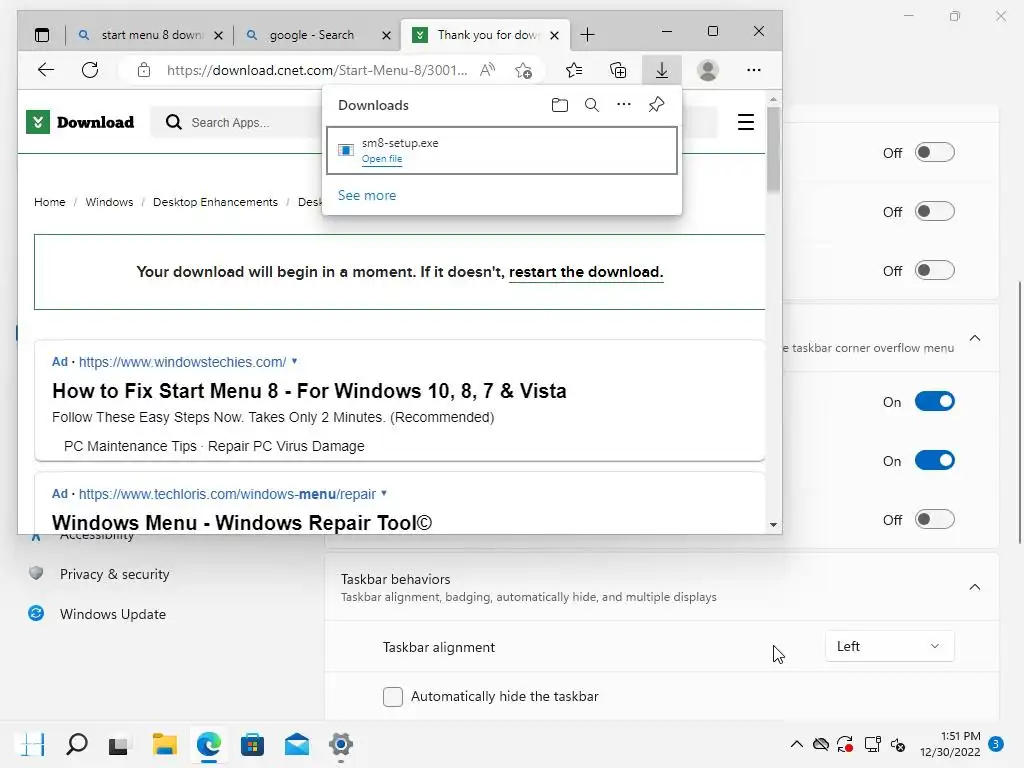Click the CNET Download logo
The height and width of the screenshot is (768, 1024).
point(80,122)
